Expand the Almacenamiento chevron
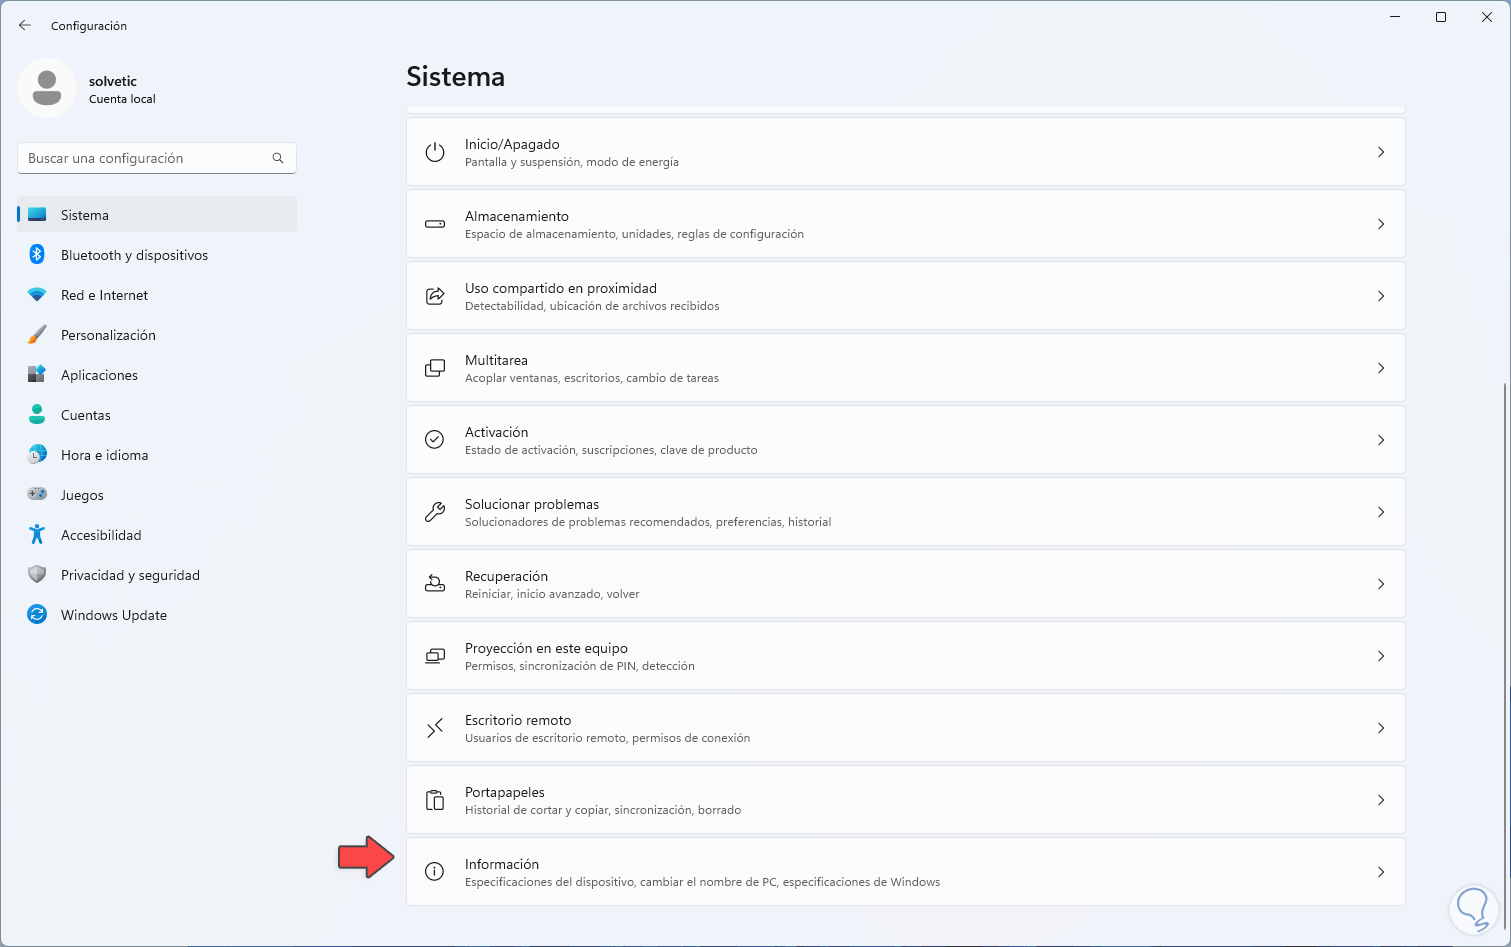1511x947 pixels. pyautogui.click(x=1381, y=224)
